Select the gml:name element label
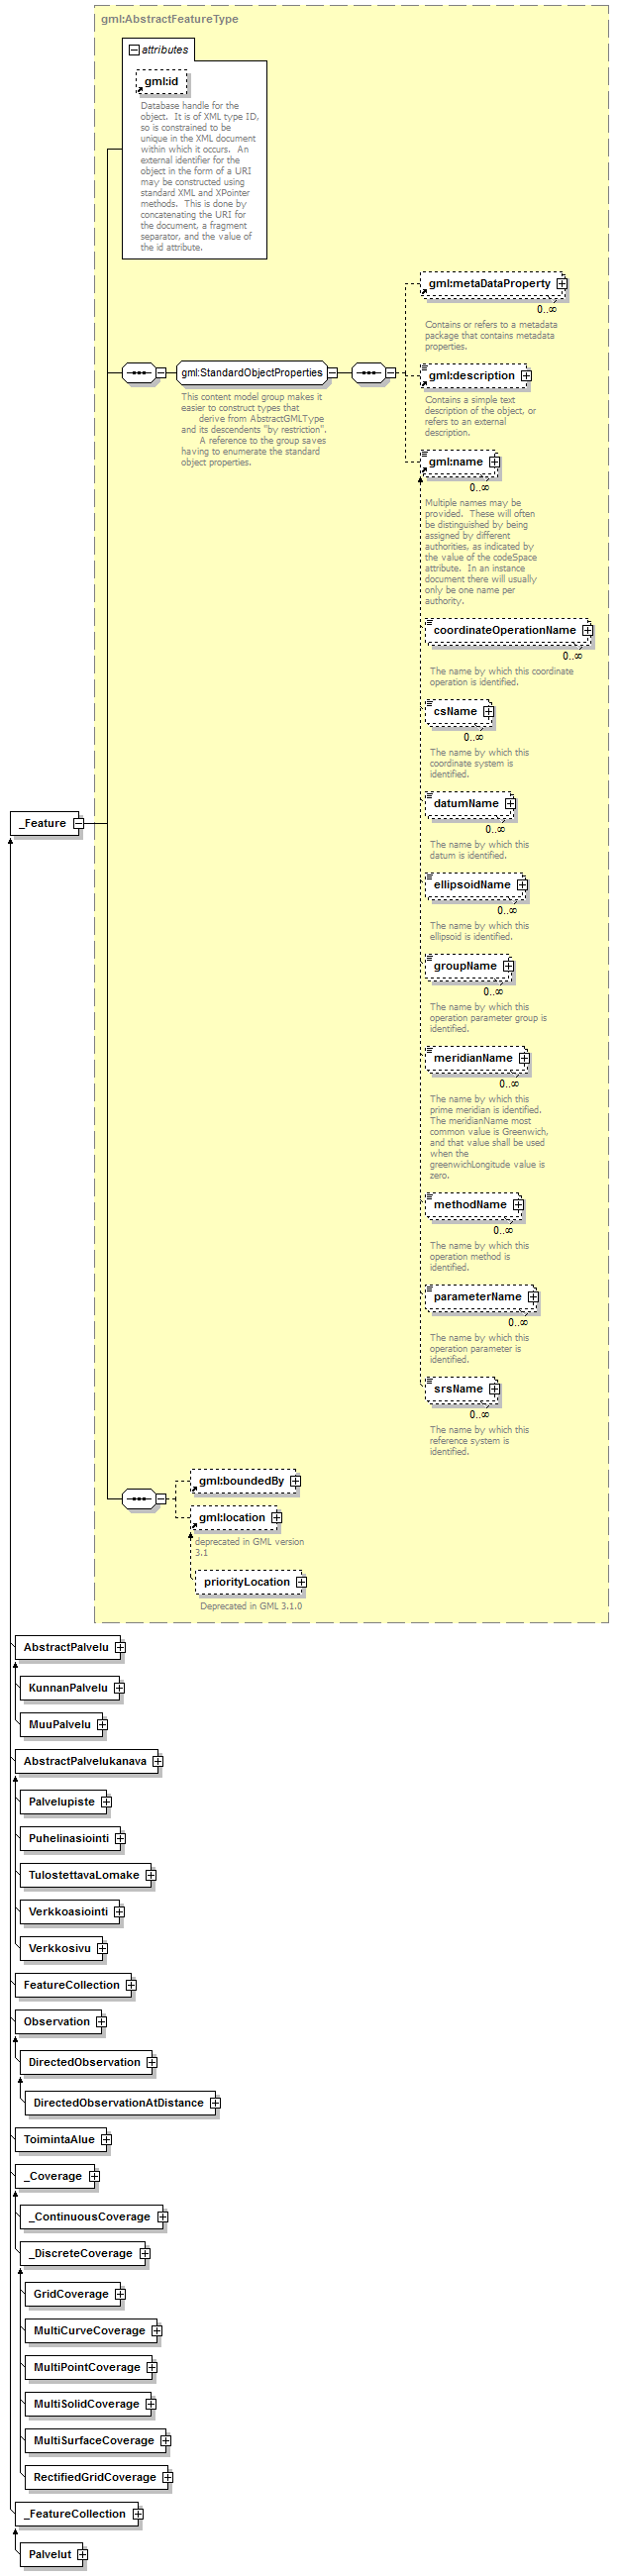 tap(456, 462)
